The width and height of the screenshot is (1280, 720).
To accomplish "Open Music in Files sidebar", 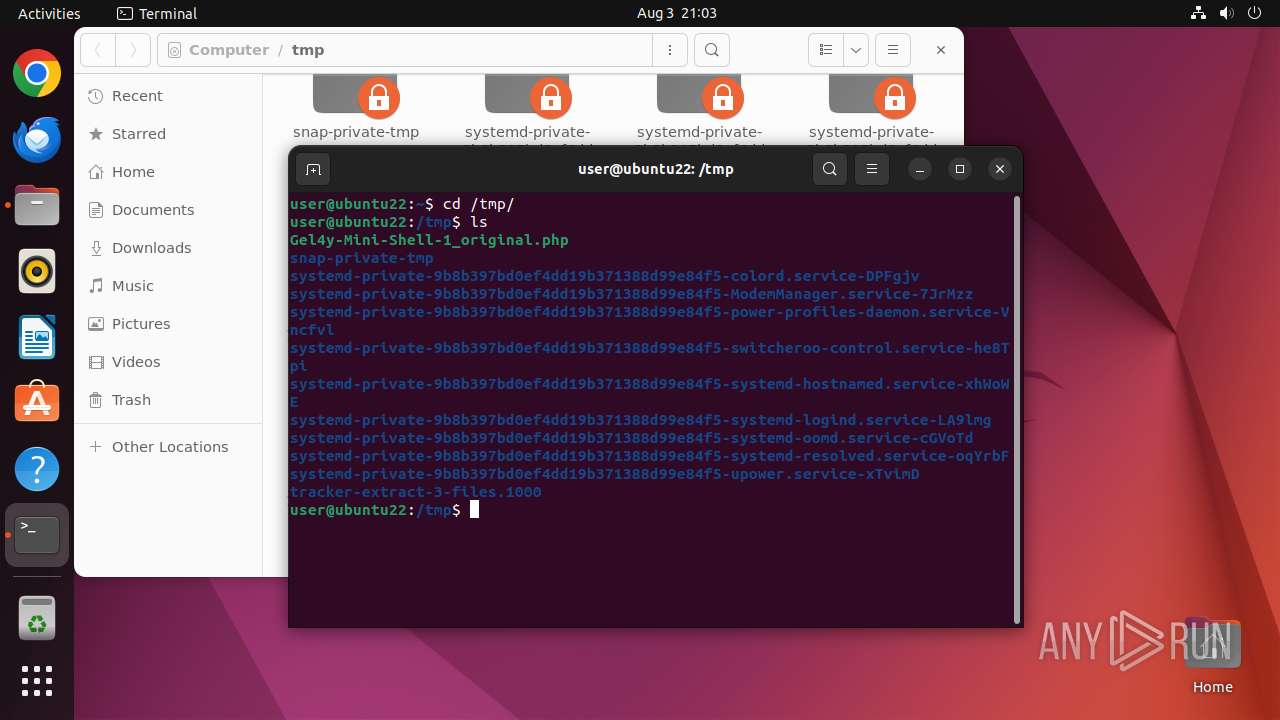I will coord(168,286).
